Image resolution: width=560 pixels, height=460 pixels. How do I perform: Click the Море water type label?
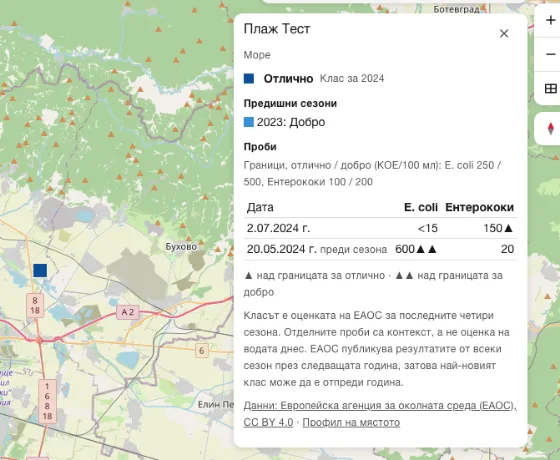tap(257, 55)
